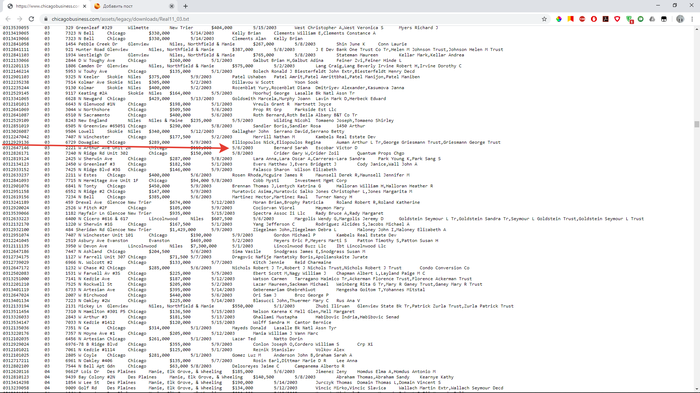Close the Добавить пост tab

(x=171, y=6)
